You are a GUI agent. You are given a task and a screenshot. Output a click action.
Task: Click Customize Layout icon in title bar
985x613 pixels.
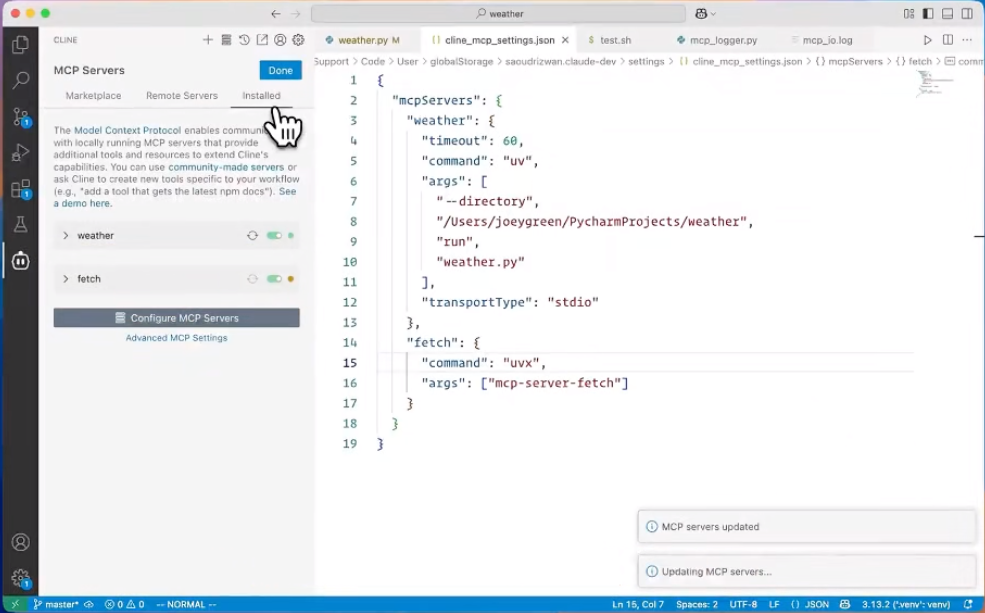click(x=909, y=13)
